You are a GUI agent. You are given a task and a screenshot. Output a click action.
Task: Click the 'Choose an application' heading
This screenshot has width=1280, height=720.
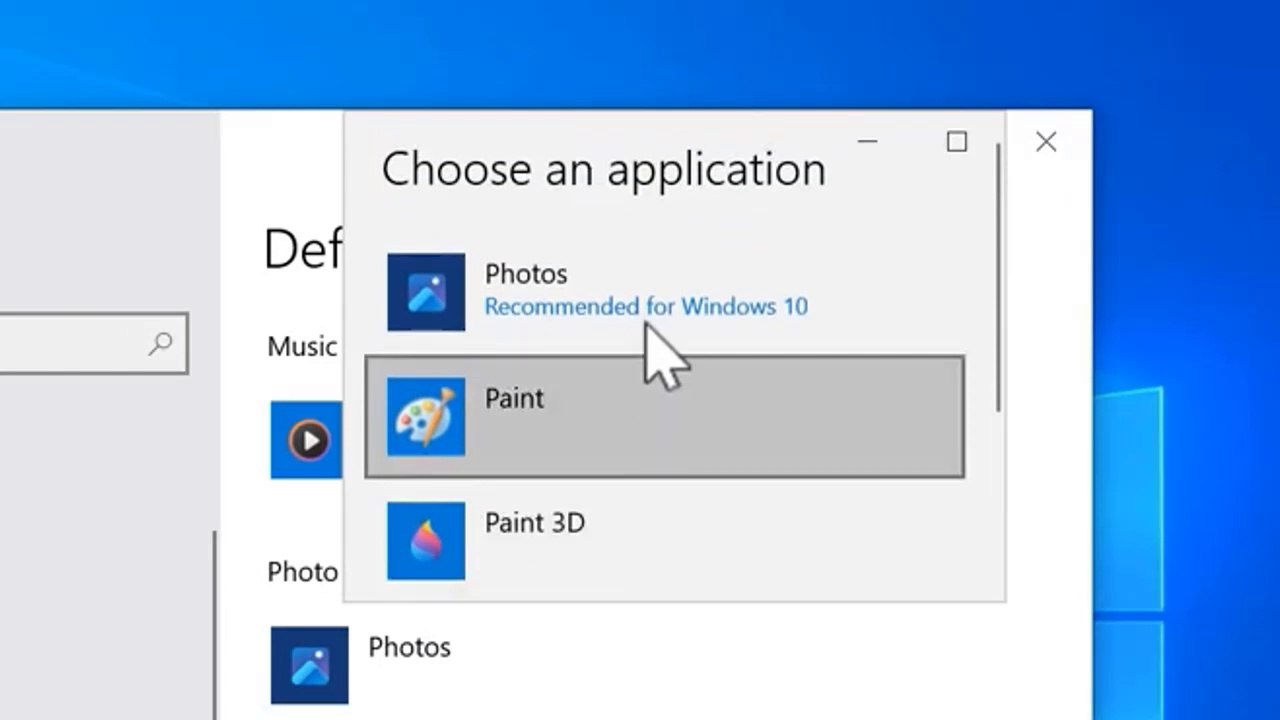pos(604,169)
